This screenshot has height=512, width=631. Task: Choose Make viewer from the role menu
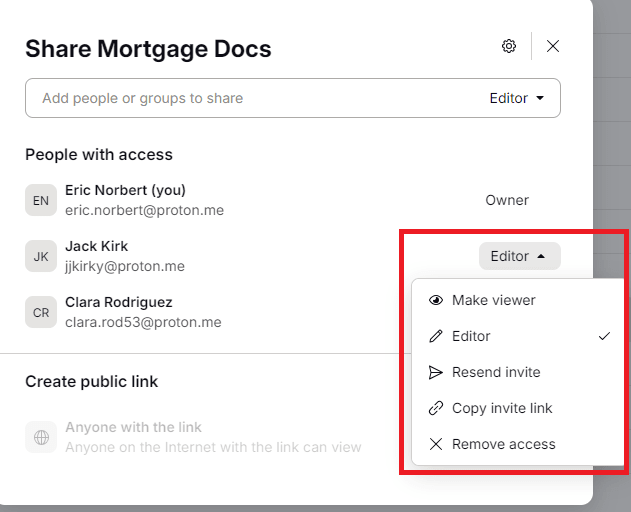point(519,300)
